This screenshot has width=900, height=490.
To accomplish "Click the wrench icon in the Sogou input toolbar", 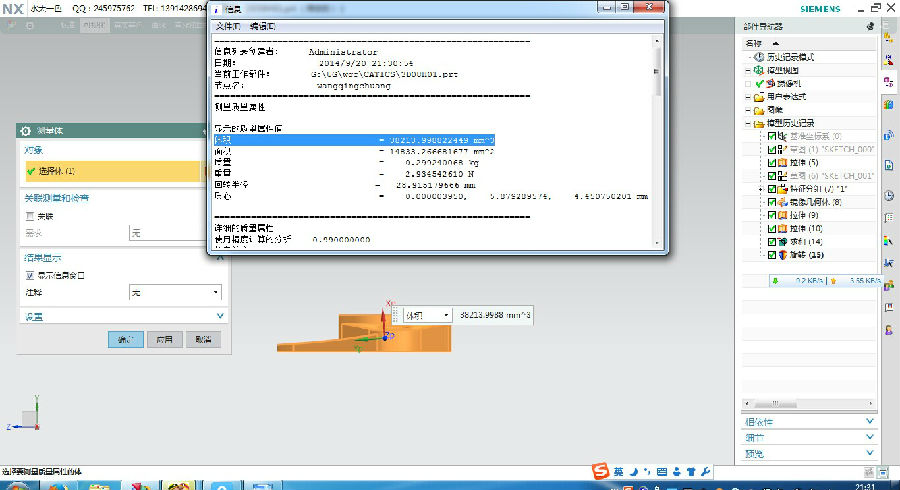I will click(x=707, y=470).
